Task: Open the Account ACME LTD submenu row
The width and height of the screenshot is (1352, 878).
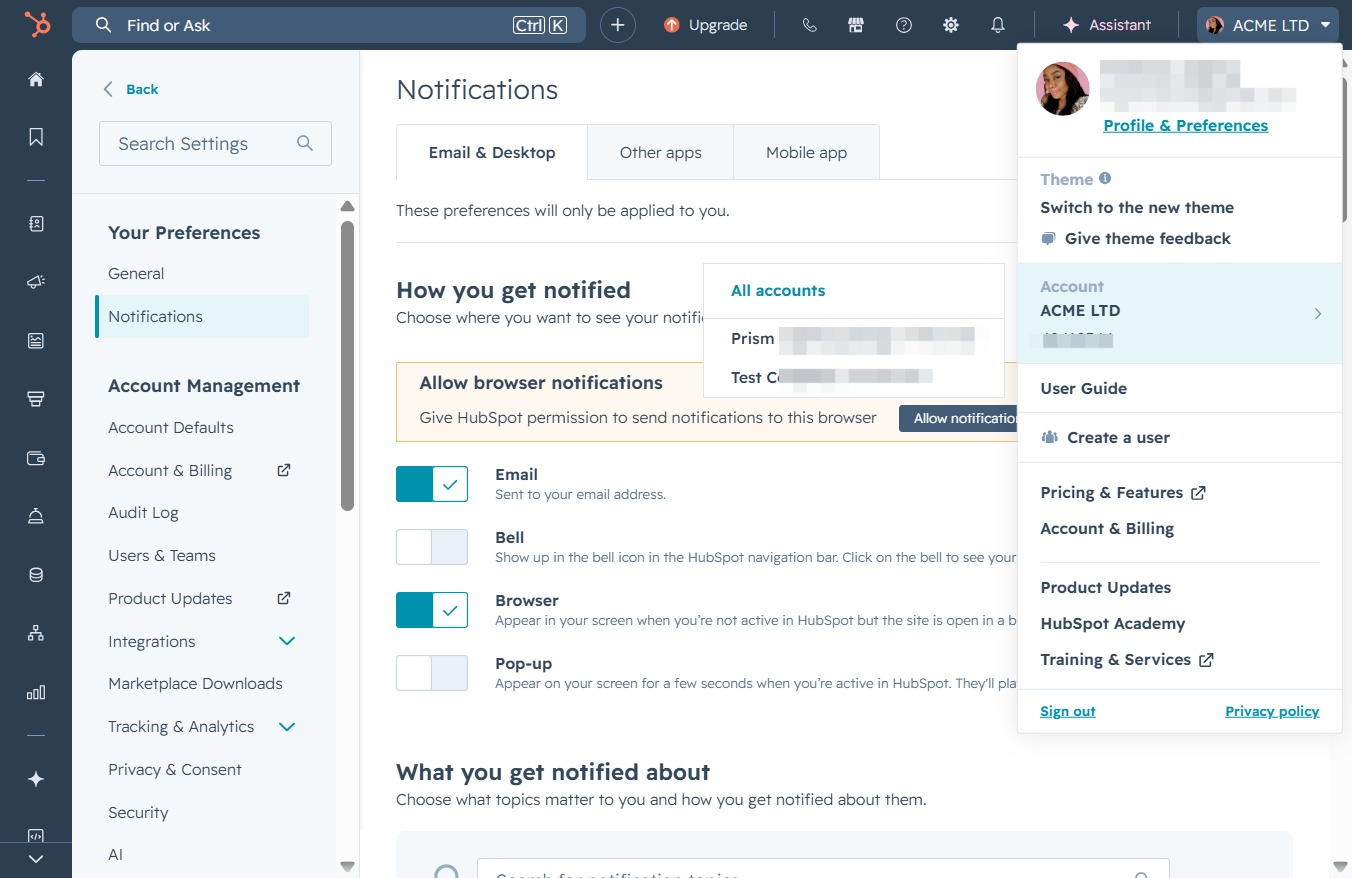Action: tap(1180, 313)
